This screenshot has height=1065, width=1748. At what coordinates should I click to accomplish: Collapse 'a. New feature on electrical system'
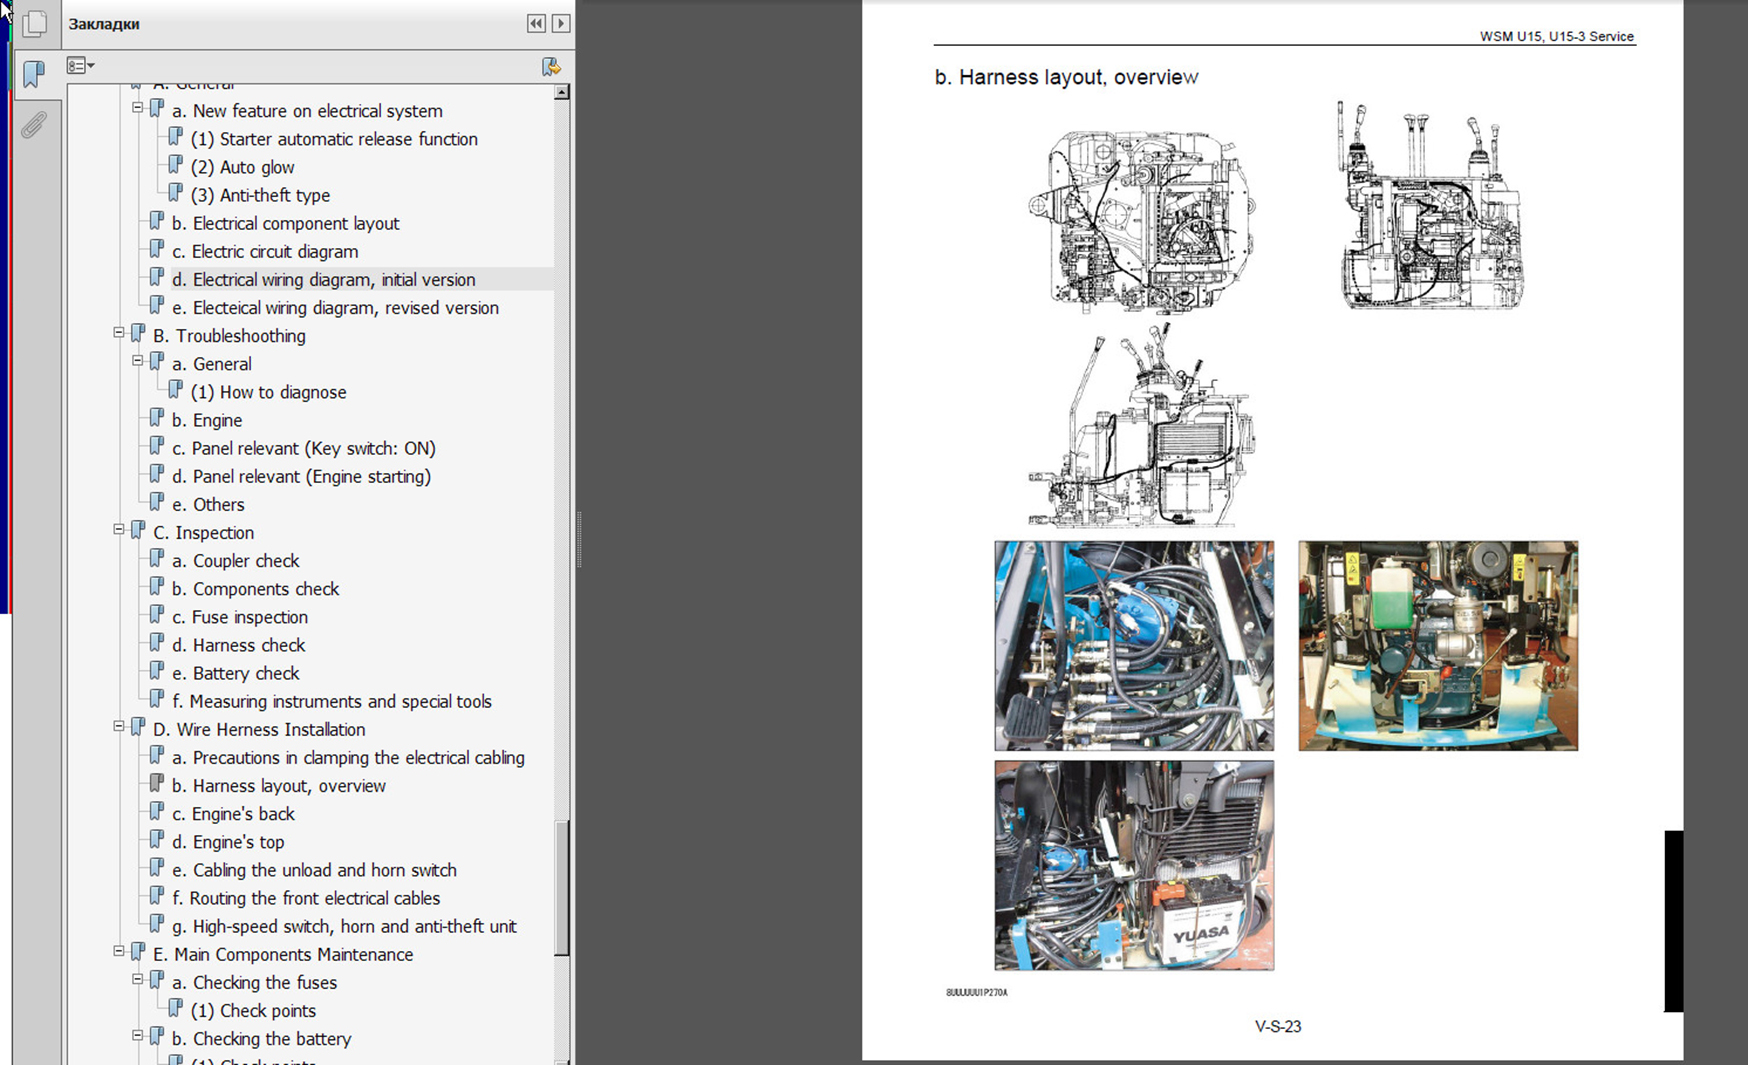138,108
